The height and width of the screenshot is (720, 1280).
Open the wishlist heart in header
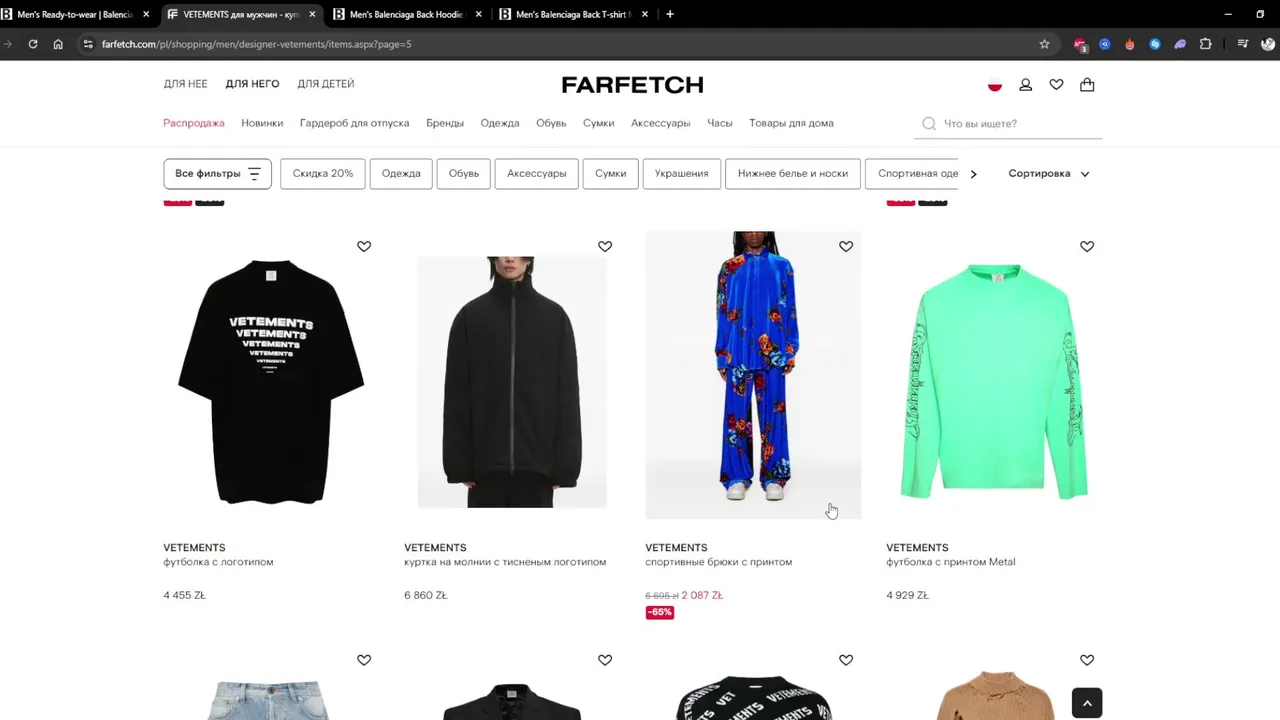[x=1056, y=85]
